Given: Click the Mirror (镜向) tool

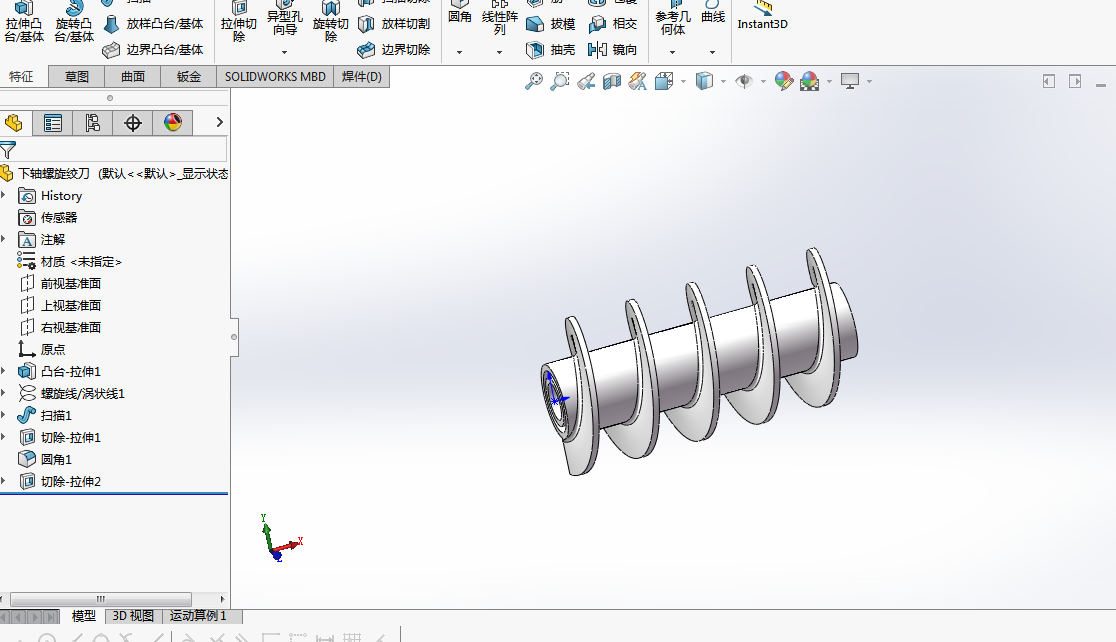Looking at the screenshot, I should 613,50.
